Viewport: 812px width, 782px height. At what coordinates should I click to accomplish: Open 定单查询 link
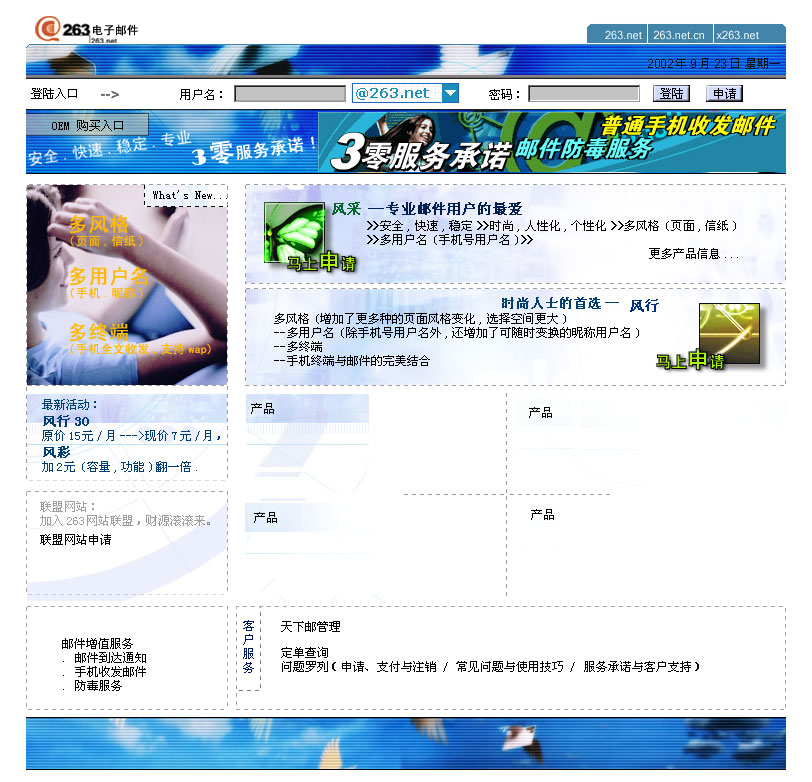click(304, 653)
